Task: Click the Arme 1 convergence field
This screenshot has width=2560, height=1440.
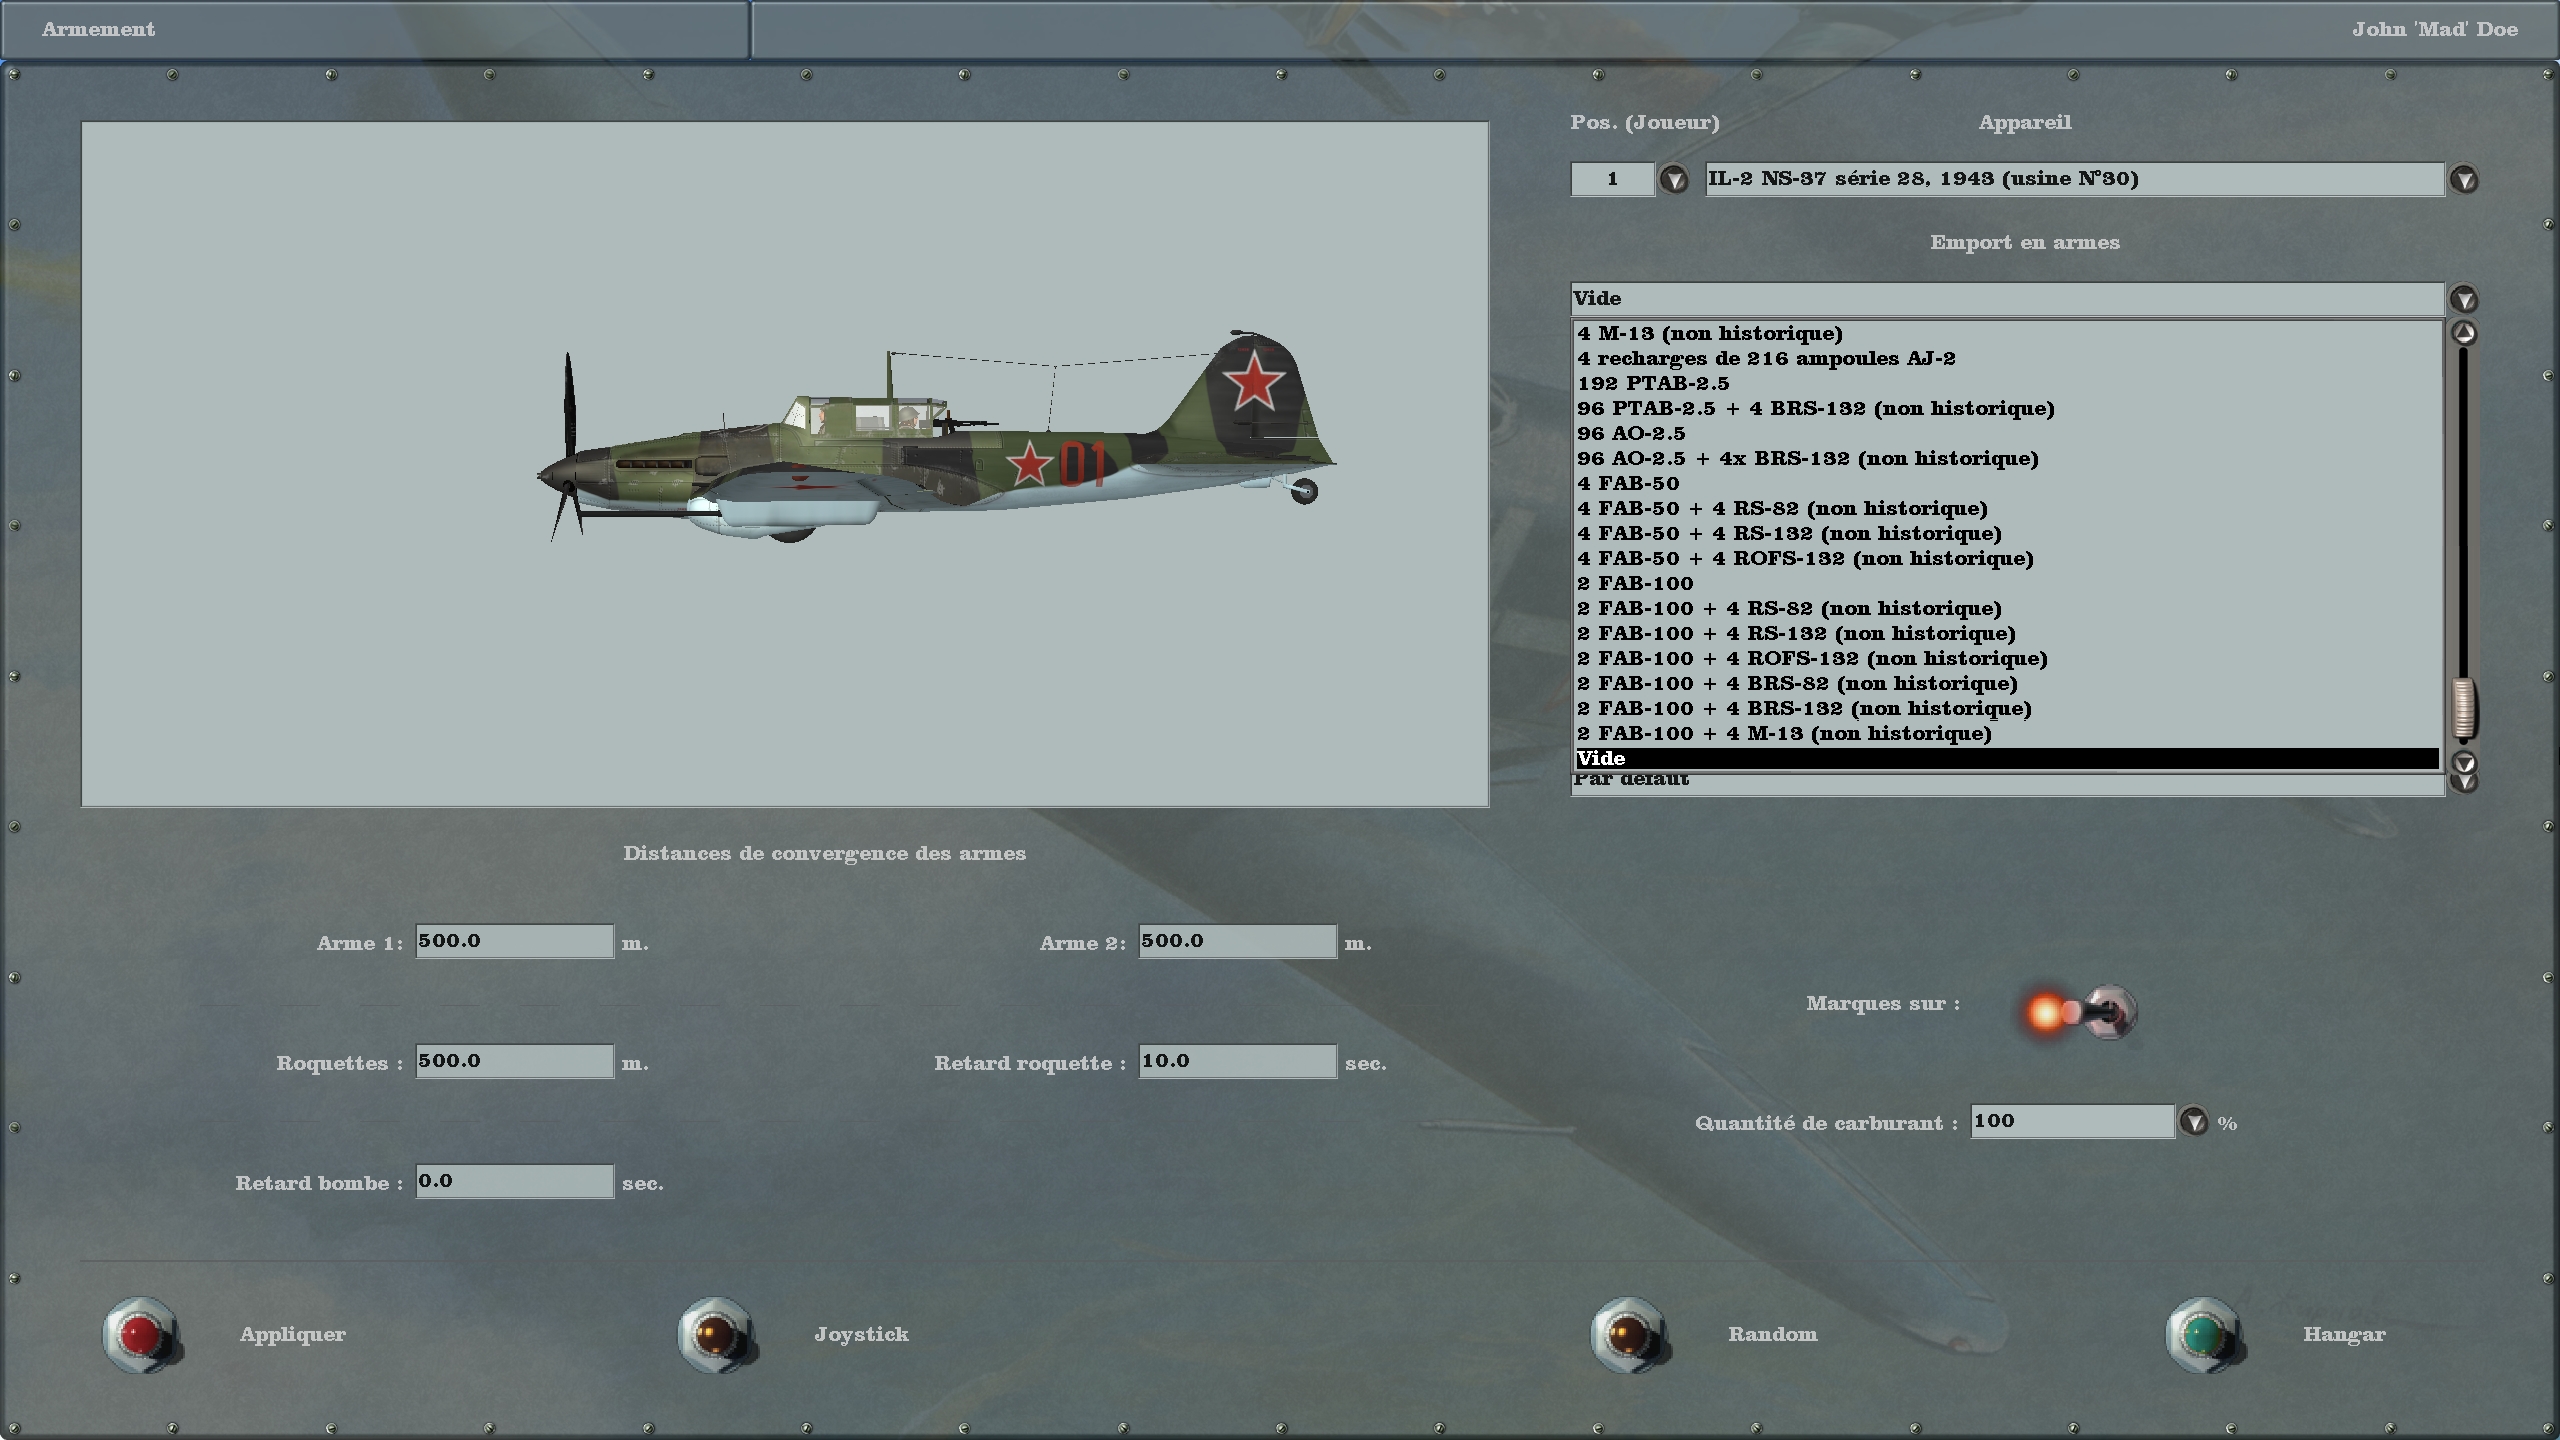Action: tap(514, 941)
